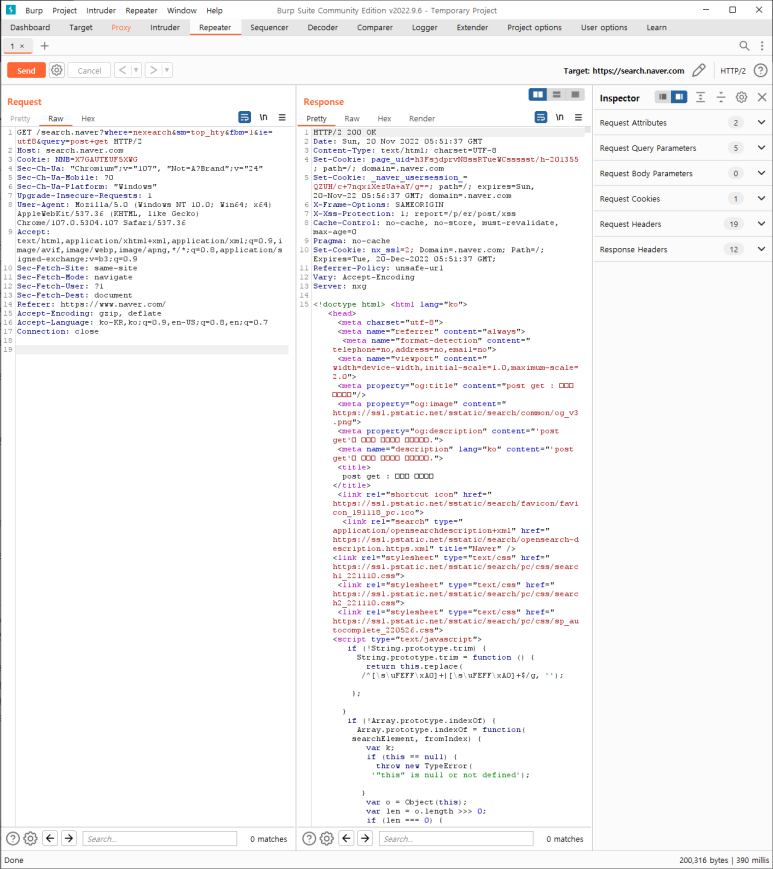Toggle request non-printable characters \n
773x869 pixels.
tap(264, 117)
